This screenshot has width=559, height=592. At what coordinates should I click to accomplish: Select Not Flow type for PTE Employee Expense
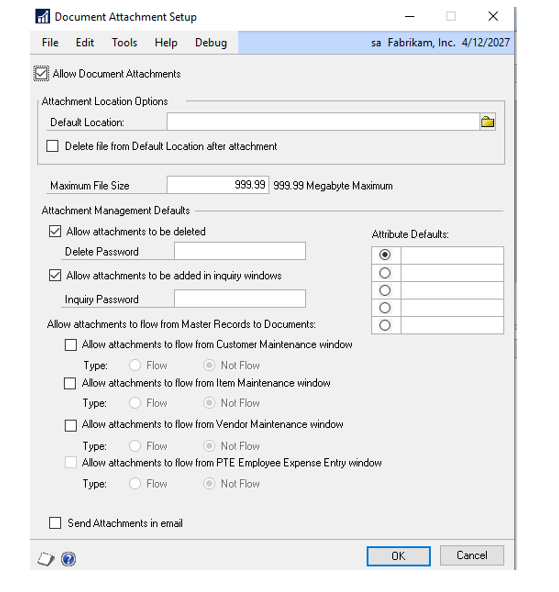209,484
